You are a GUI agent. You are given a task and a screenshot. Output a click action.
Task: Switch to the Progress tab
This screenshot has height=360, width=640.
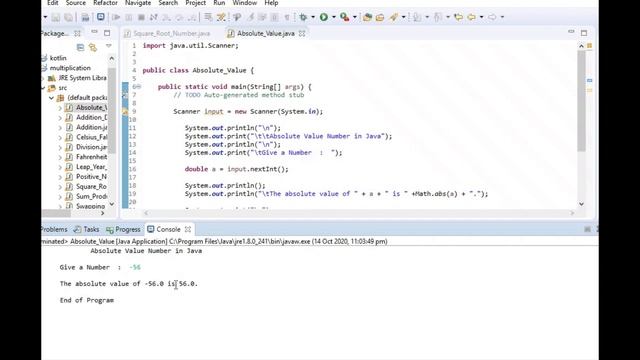pos(123,229)
